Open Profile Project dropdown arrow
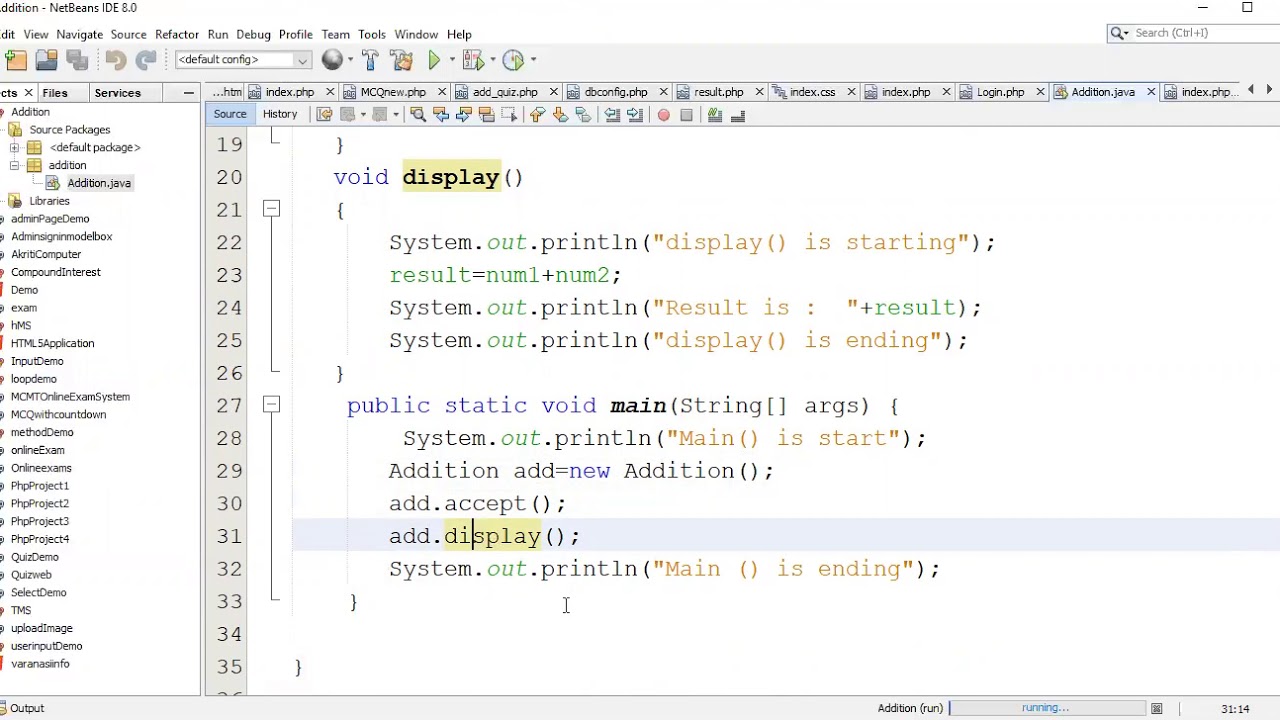The image size is (1280, 720). tap(532, 60)
